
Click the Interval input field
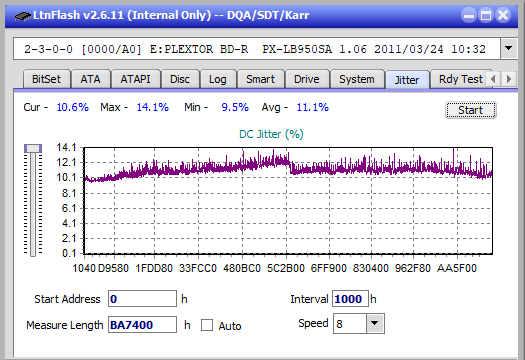pos(350,299)
